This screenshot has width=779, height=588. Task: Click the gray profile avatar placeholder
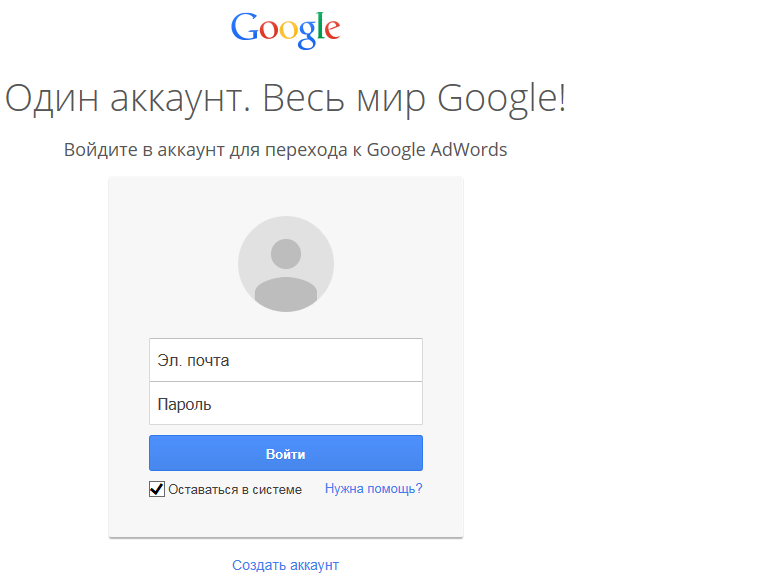coord(286,264)
